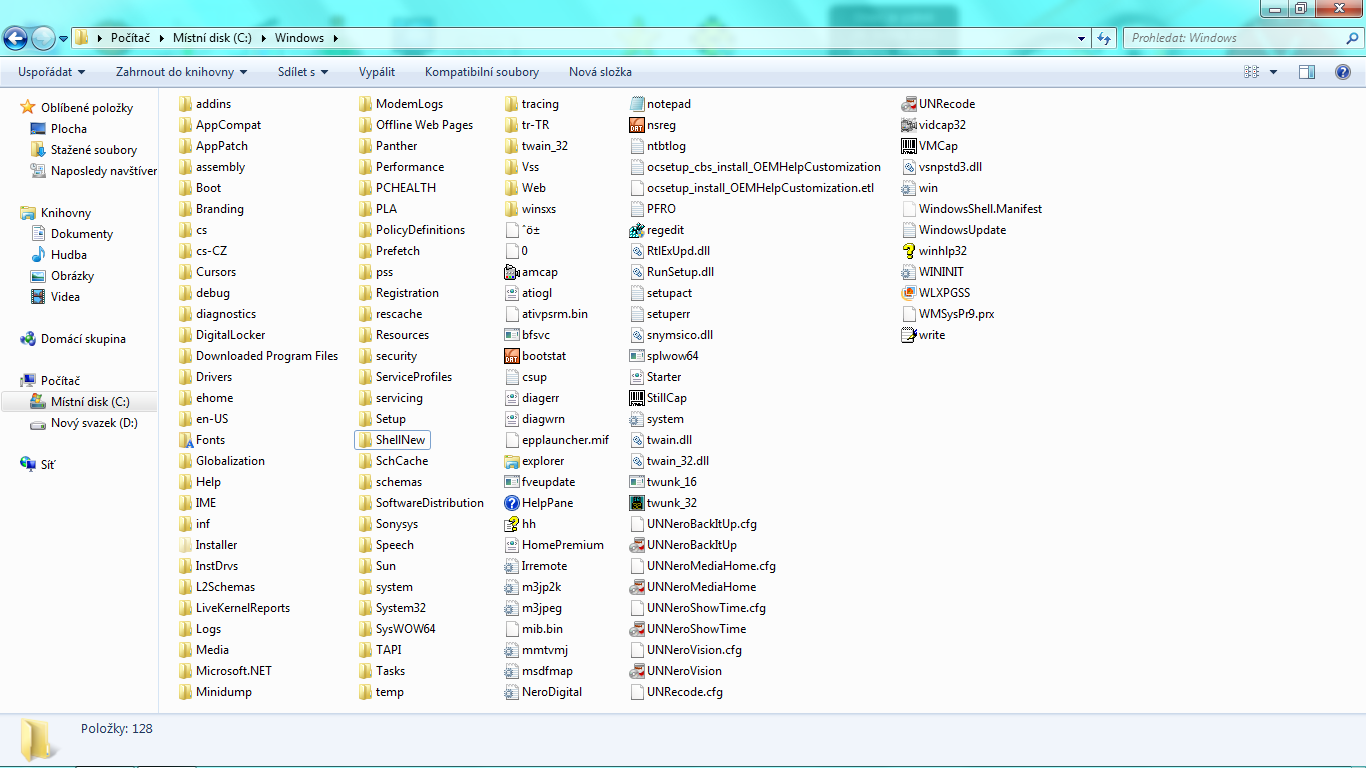The width and height of the screenshot is (1366, 768).
Task: Select the SoftwareDistribution folder
Action: [x=421, y=503]
